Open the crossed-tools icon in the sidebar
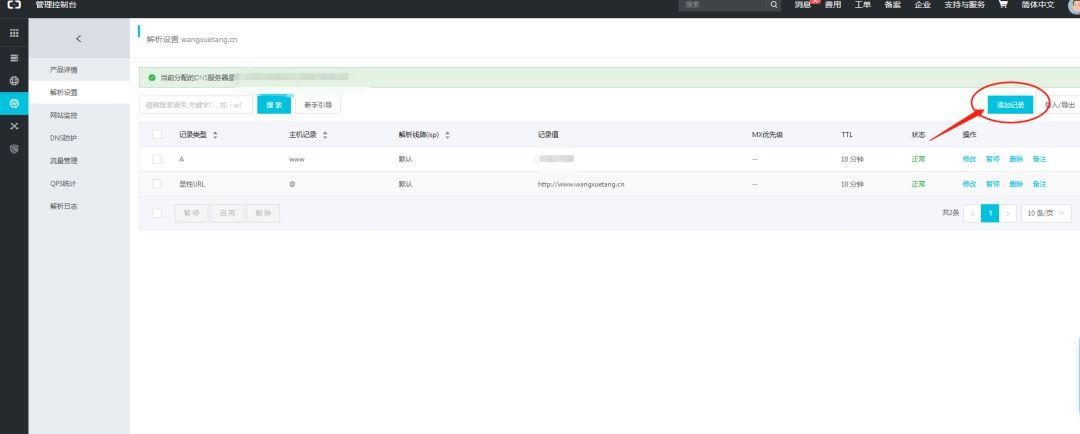1080x434 pixels. tap(14, 126)
